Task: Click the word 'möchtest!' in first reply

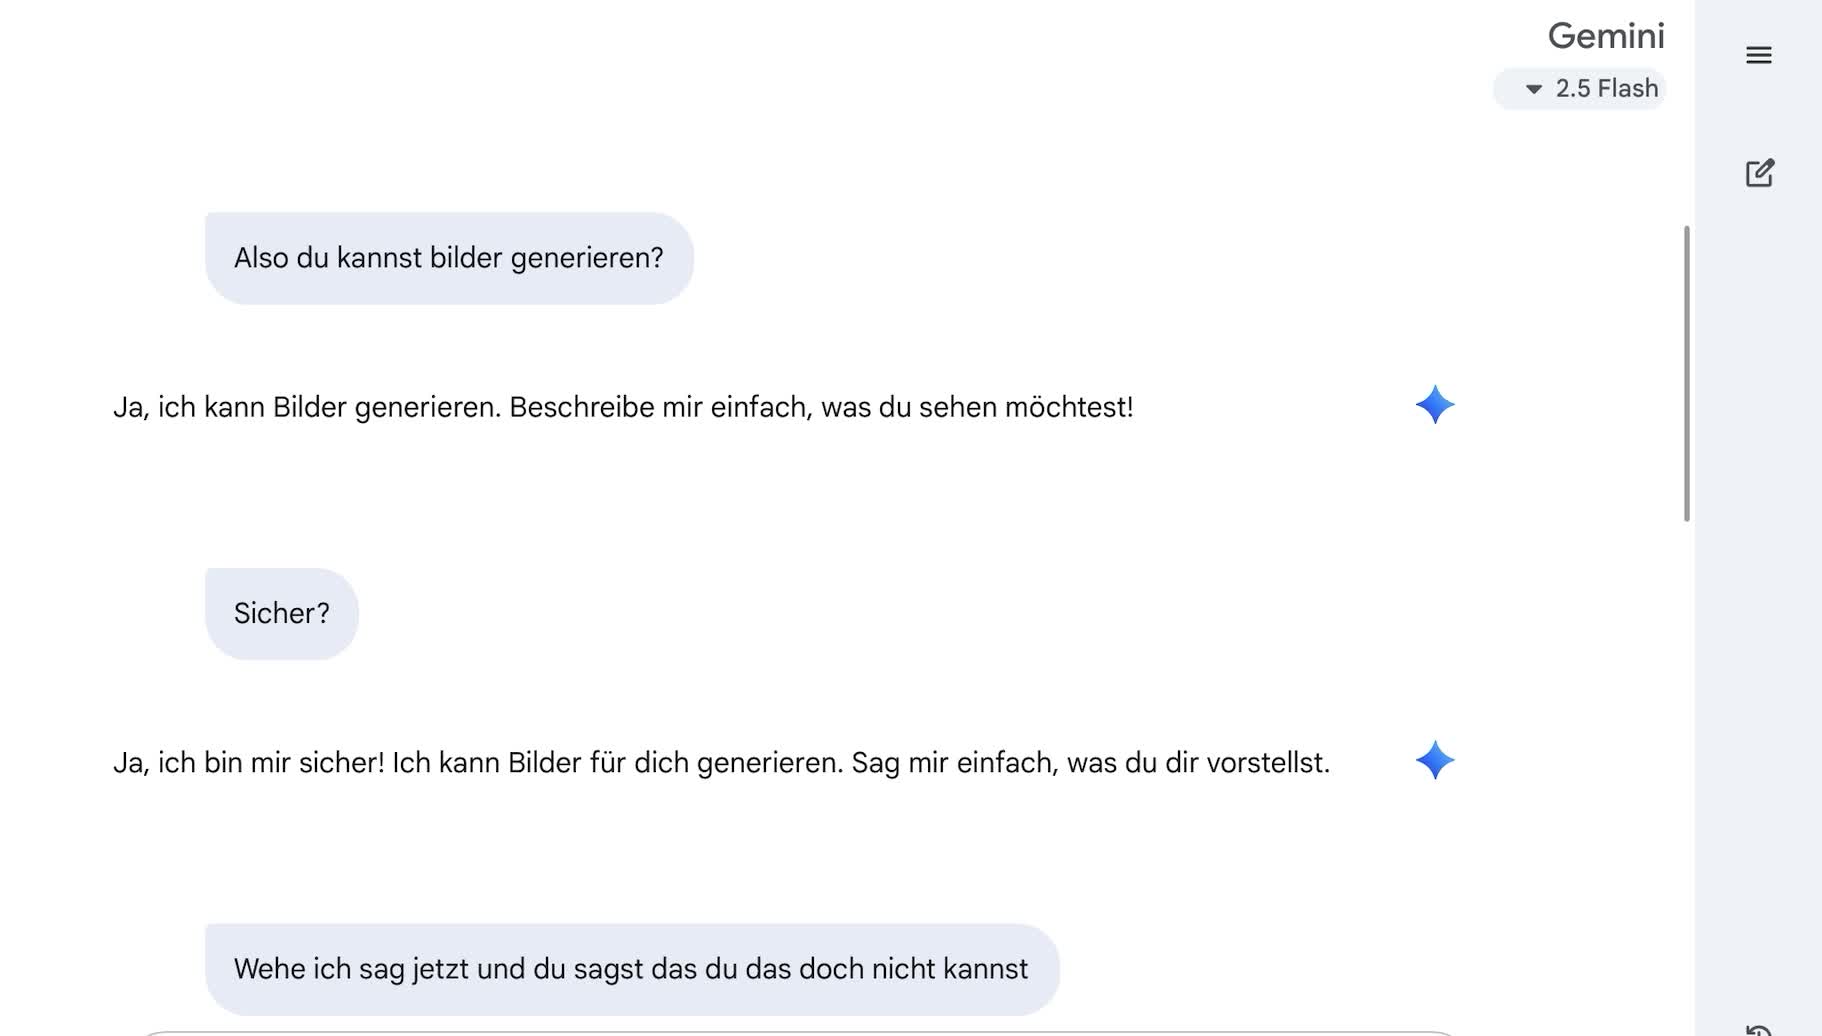Action: point(1069,408)
